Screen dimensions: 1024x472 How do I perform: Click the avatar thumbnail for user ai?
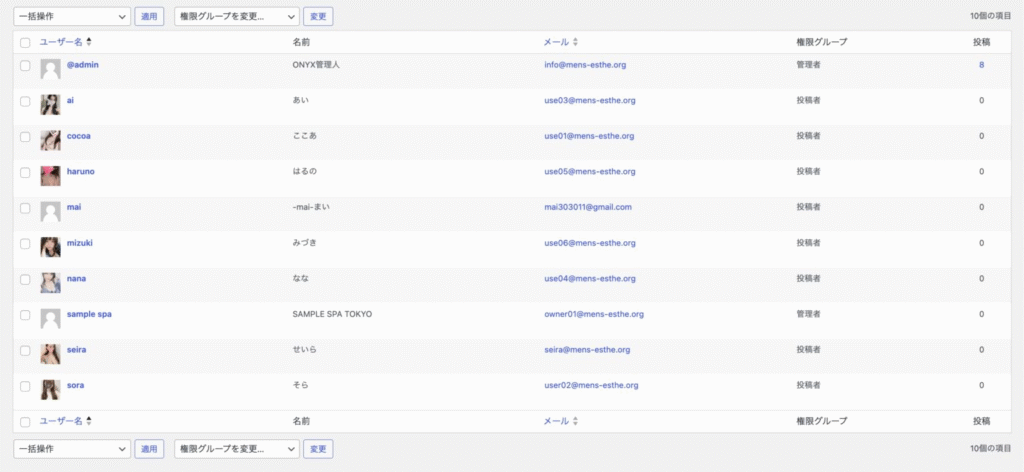pyautogui.click(x=50, y=105)
